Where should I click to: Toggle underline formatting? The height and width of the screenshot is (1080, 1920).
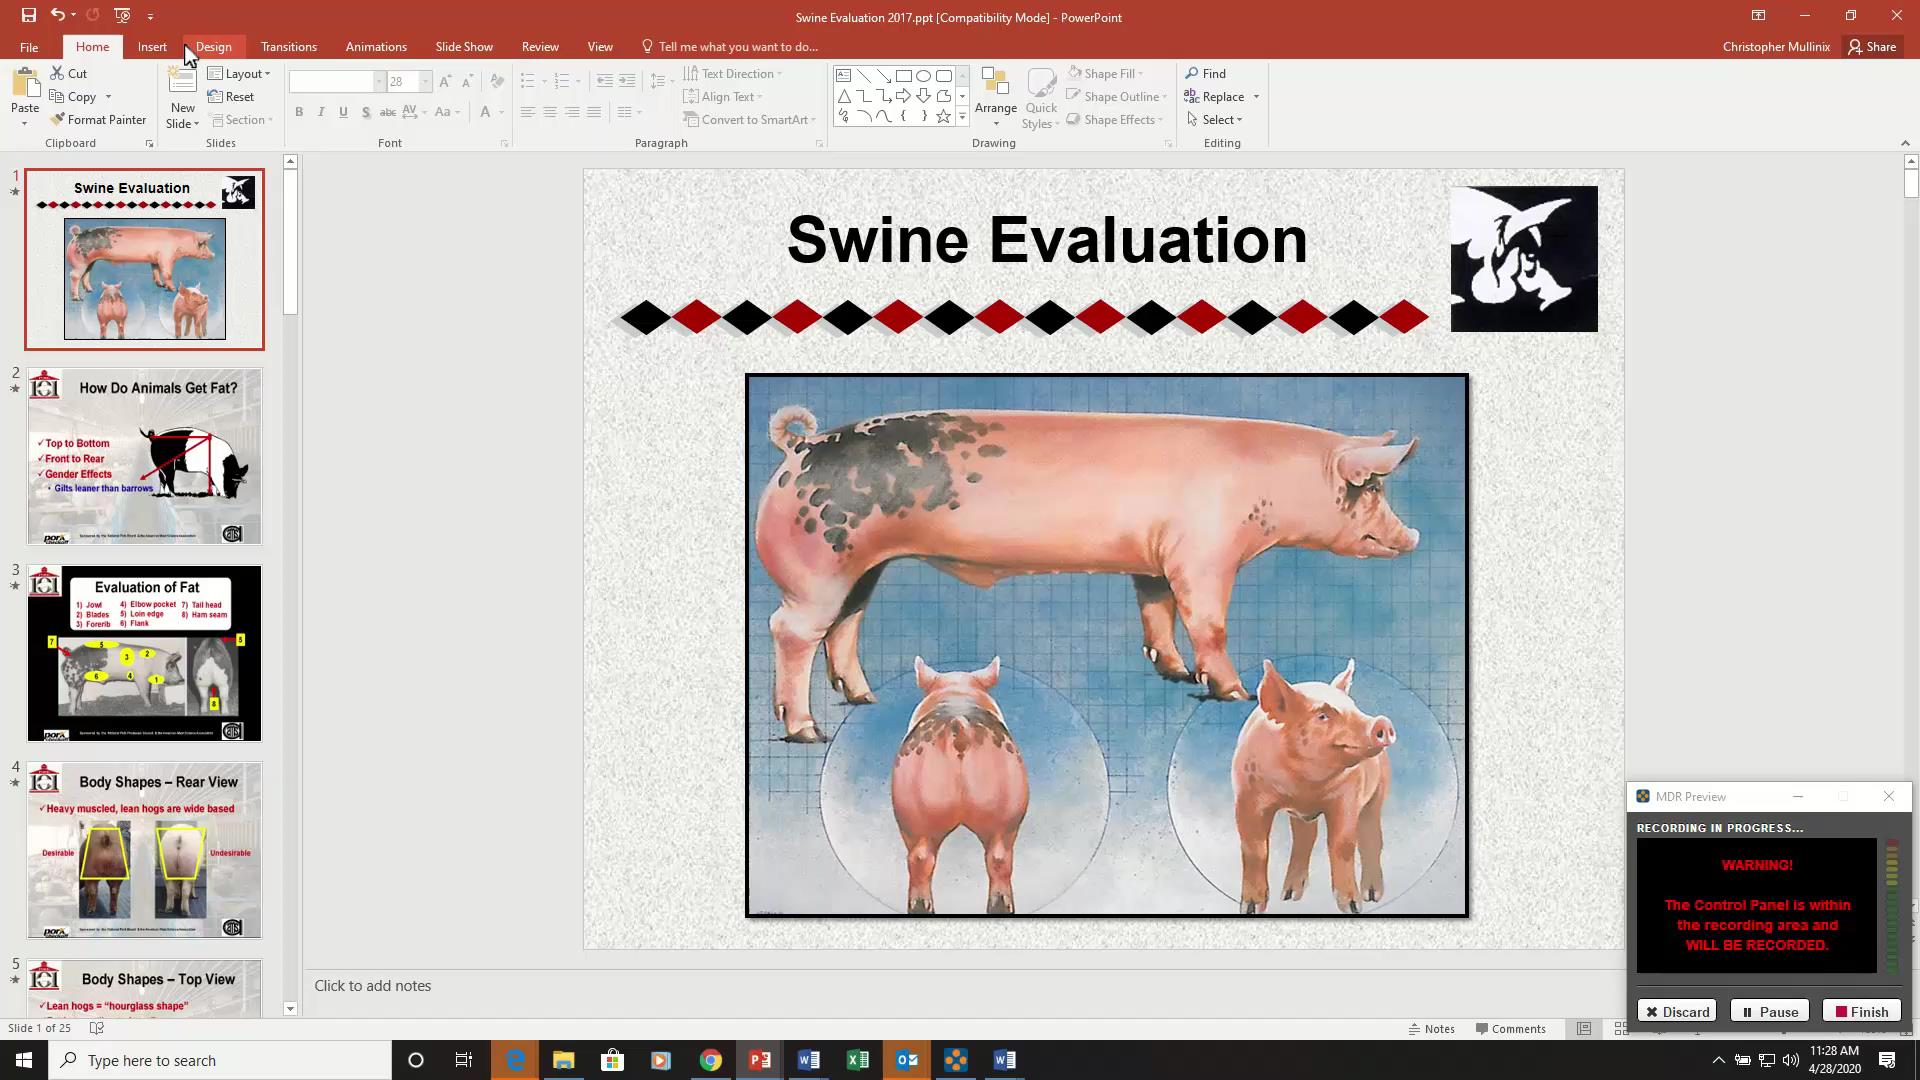(x=343, y=112)
